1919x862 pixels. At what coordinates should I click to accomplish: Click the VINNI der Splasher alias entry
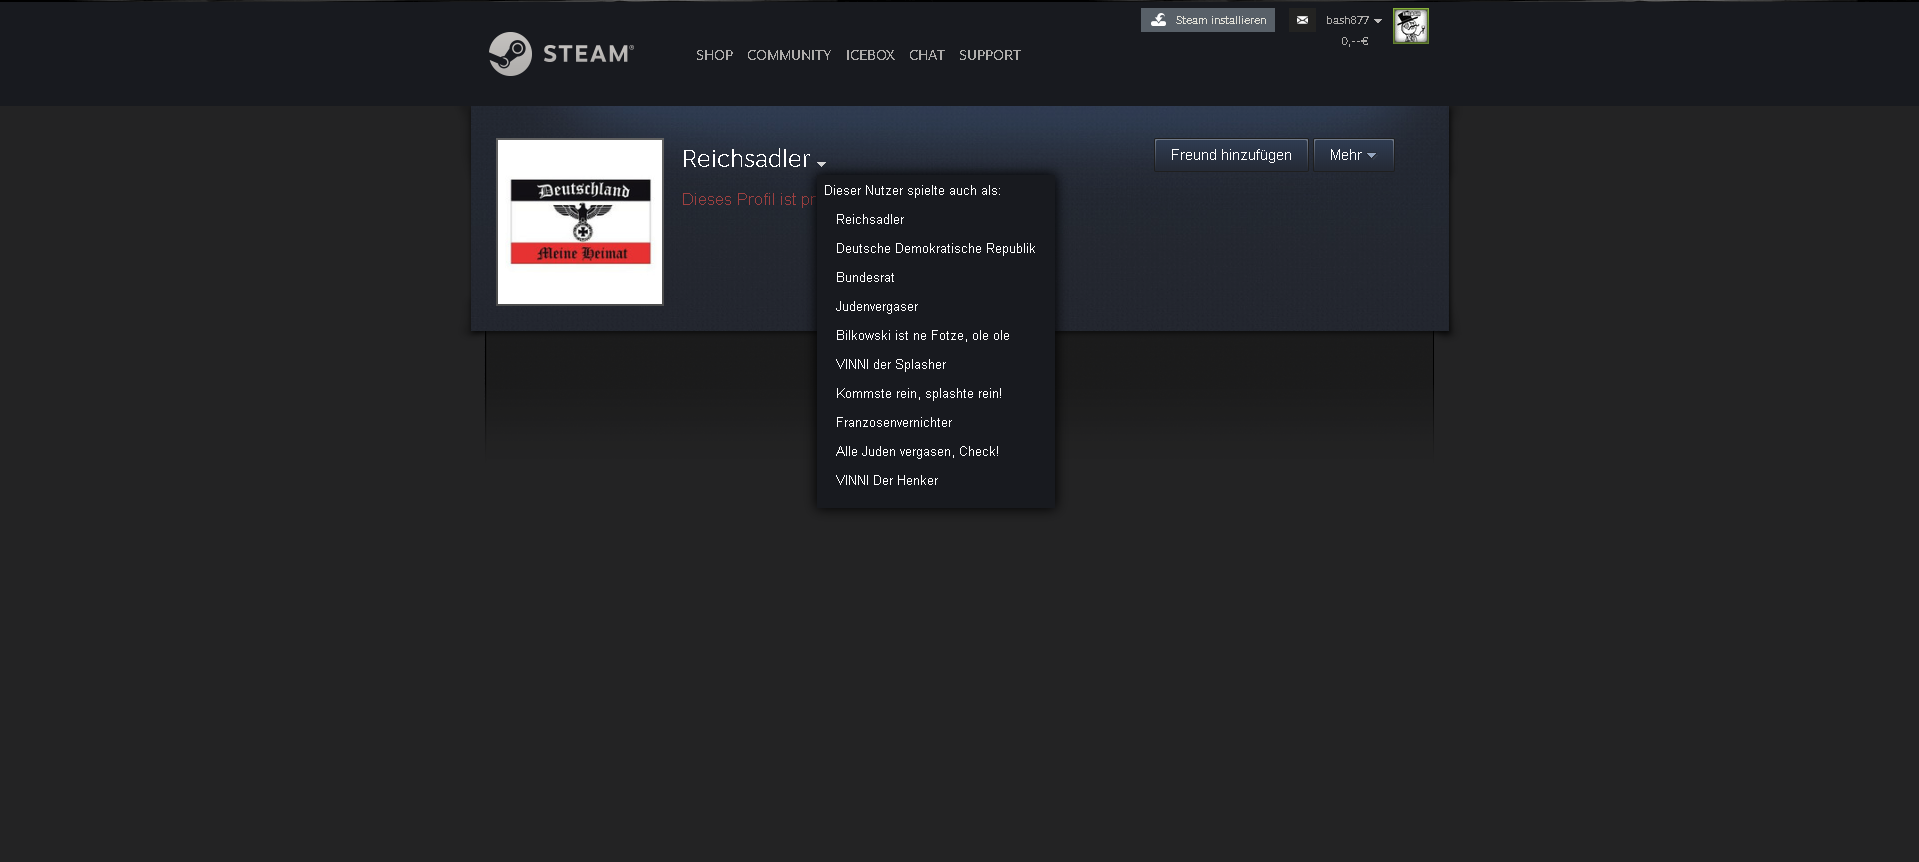890,364
